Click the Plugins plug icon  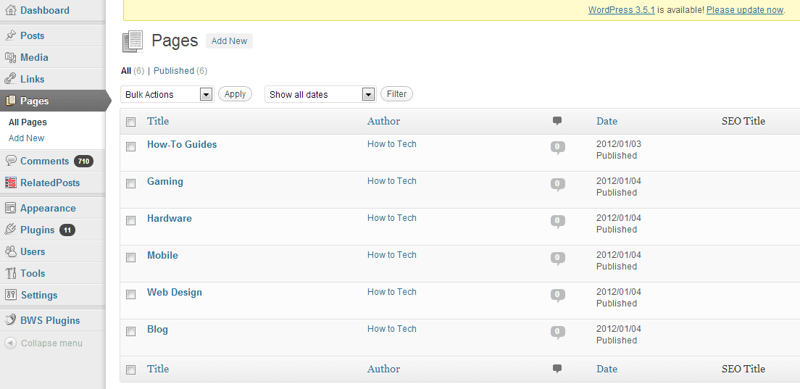10,230
